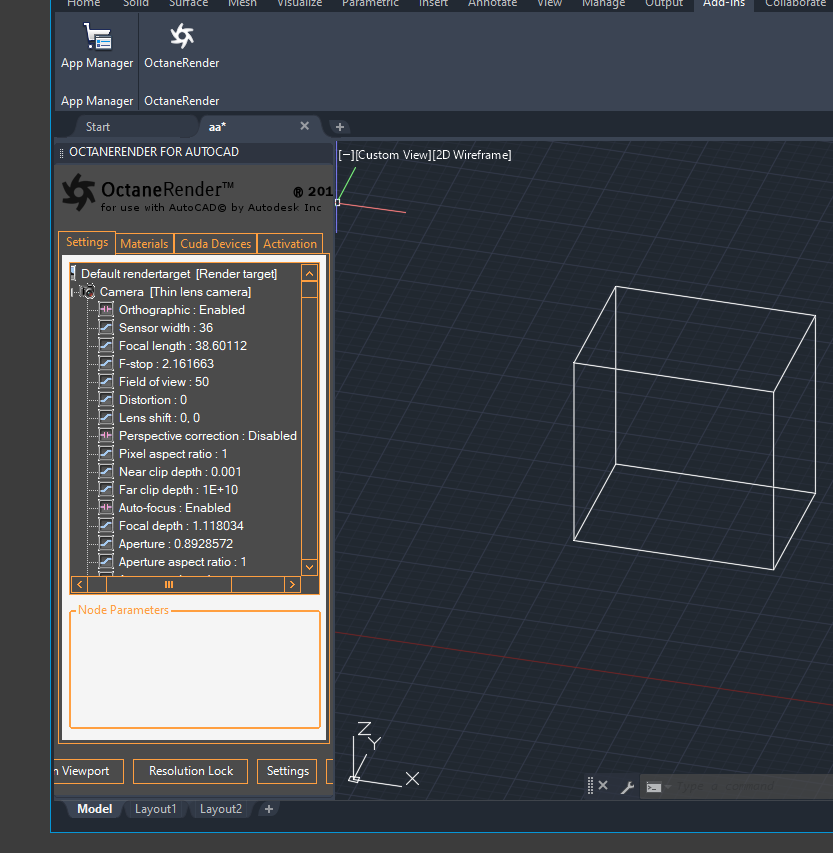Image resolution: width=833 pixels, height=853 pixels.
Task: Open the Add-ins ribbon tab
Action: 724,3
